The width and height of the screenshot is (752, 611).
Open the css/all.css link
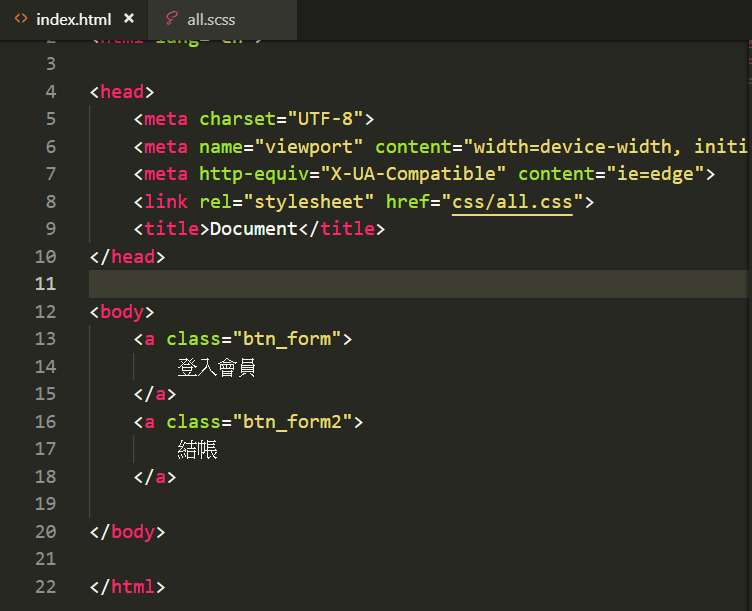click(x=512, y=202)
